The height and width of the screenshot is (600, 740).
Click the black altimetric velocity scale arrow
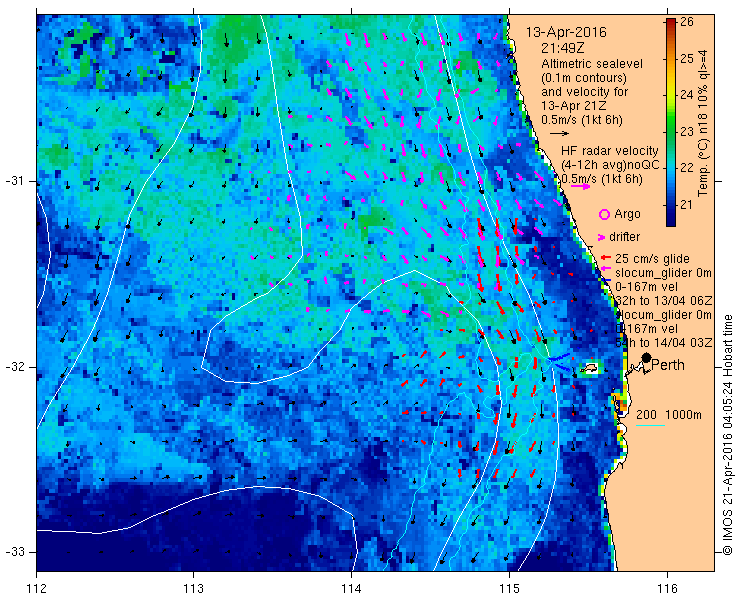tap(560, 134)
